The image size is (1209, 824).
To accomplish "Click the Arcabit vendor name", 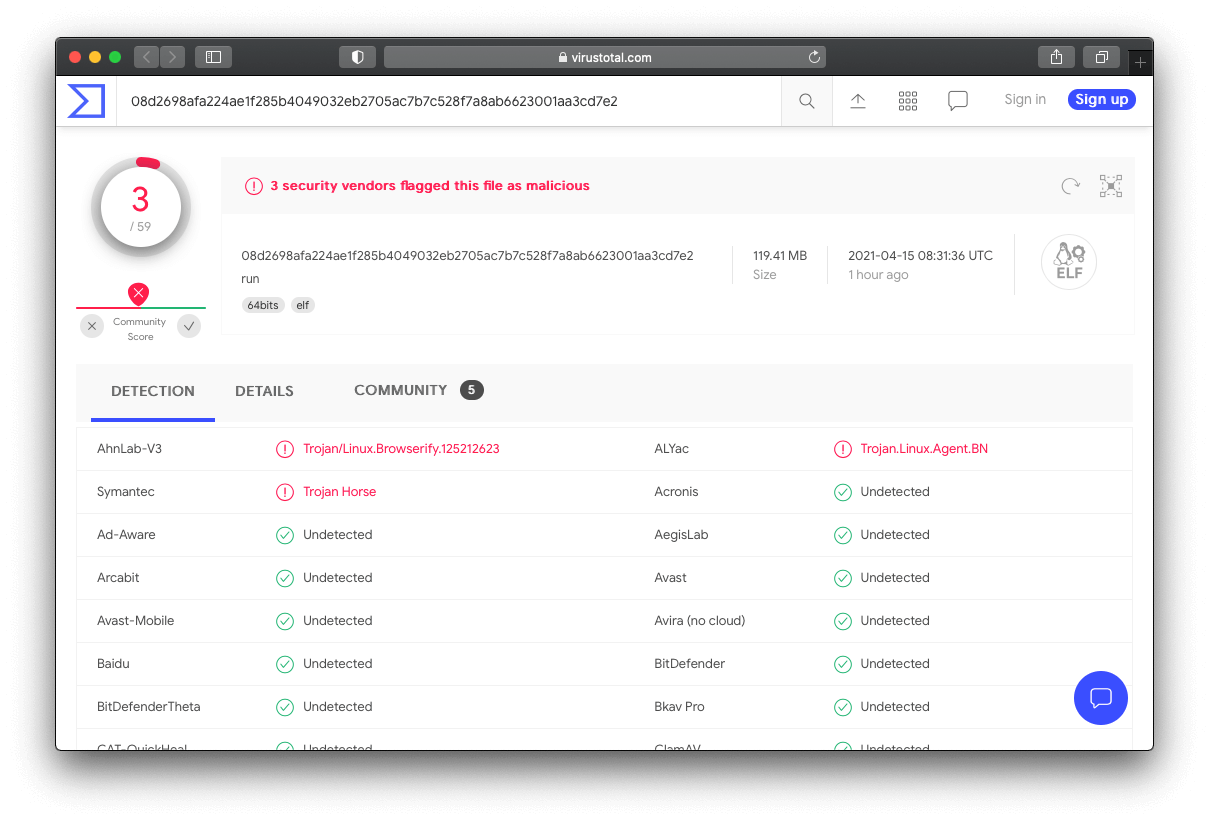I will tap(118, 578).
